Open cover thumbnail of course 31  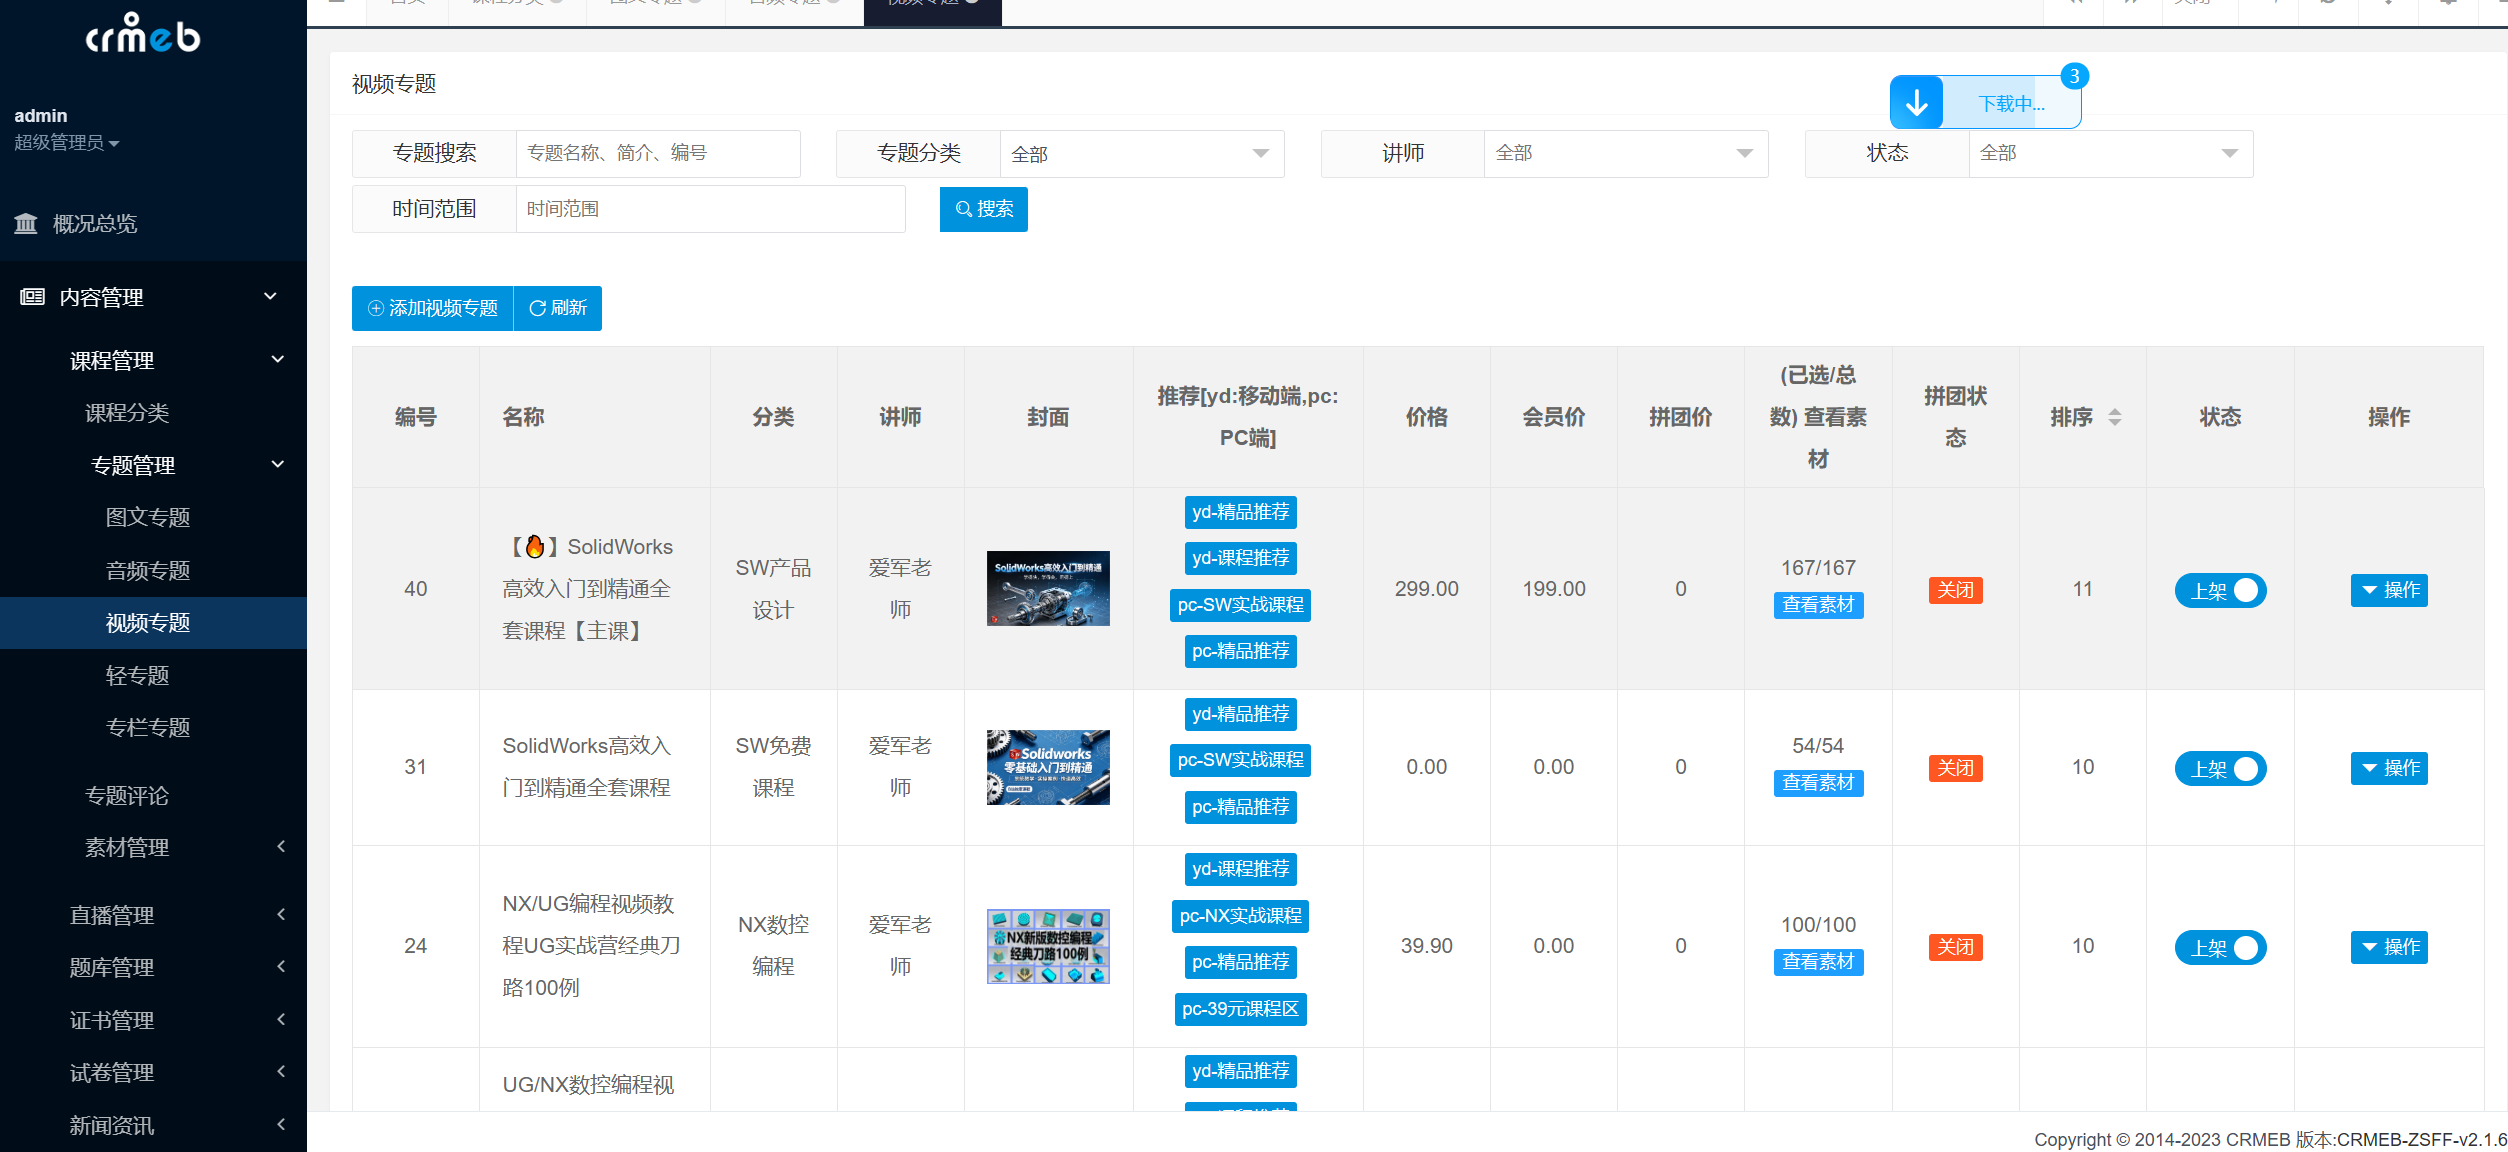pyautogui.click(x=1048, y=767)
